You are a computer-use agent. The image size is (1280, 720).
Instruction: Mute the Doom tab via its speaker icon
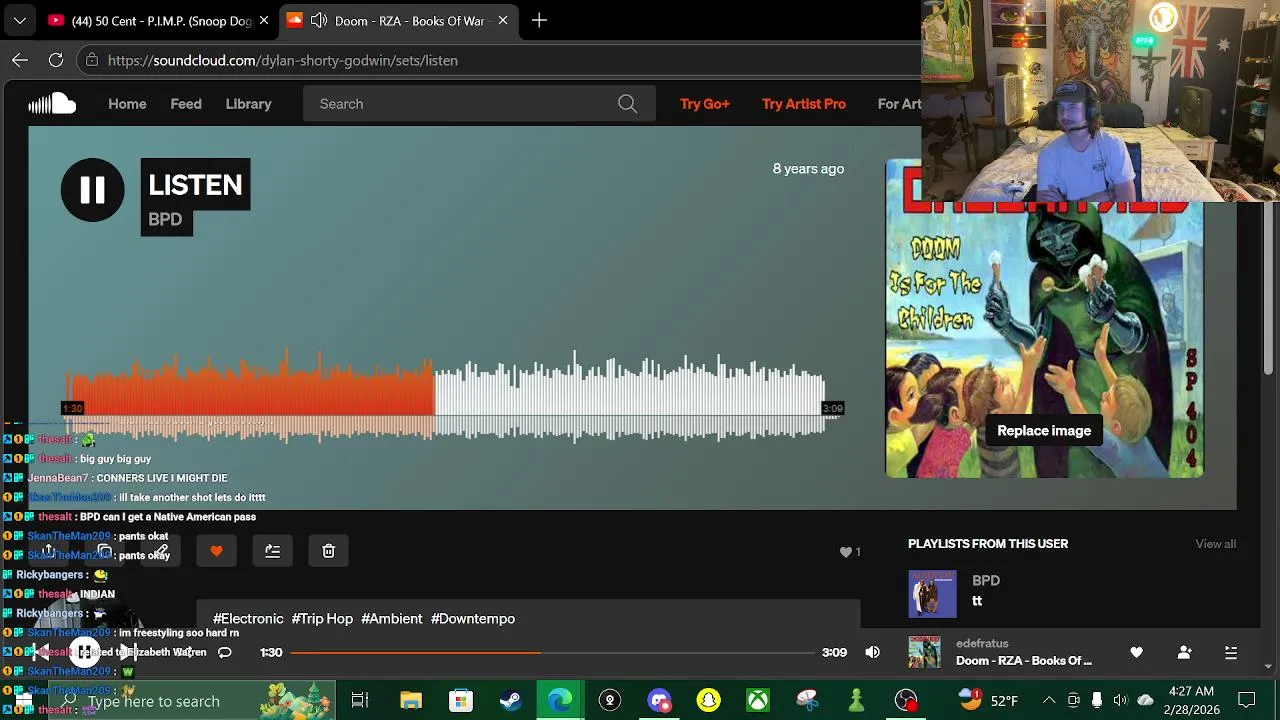pos(319,20)
